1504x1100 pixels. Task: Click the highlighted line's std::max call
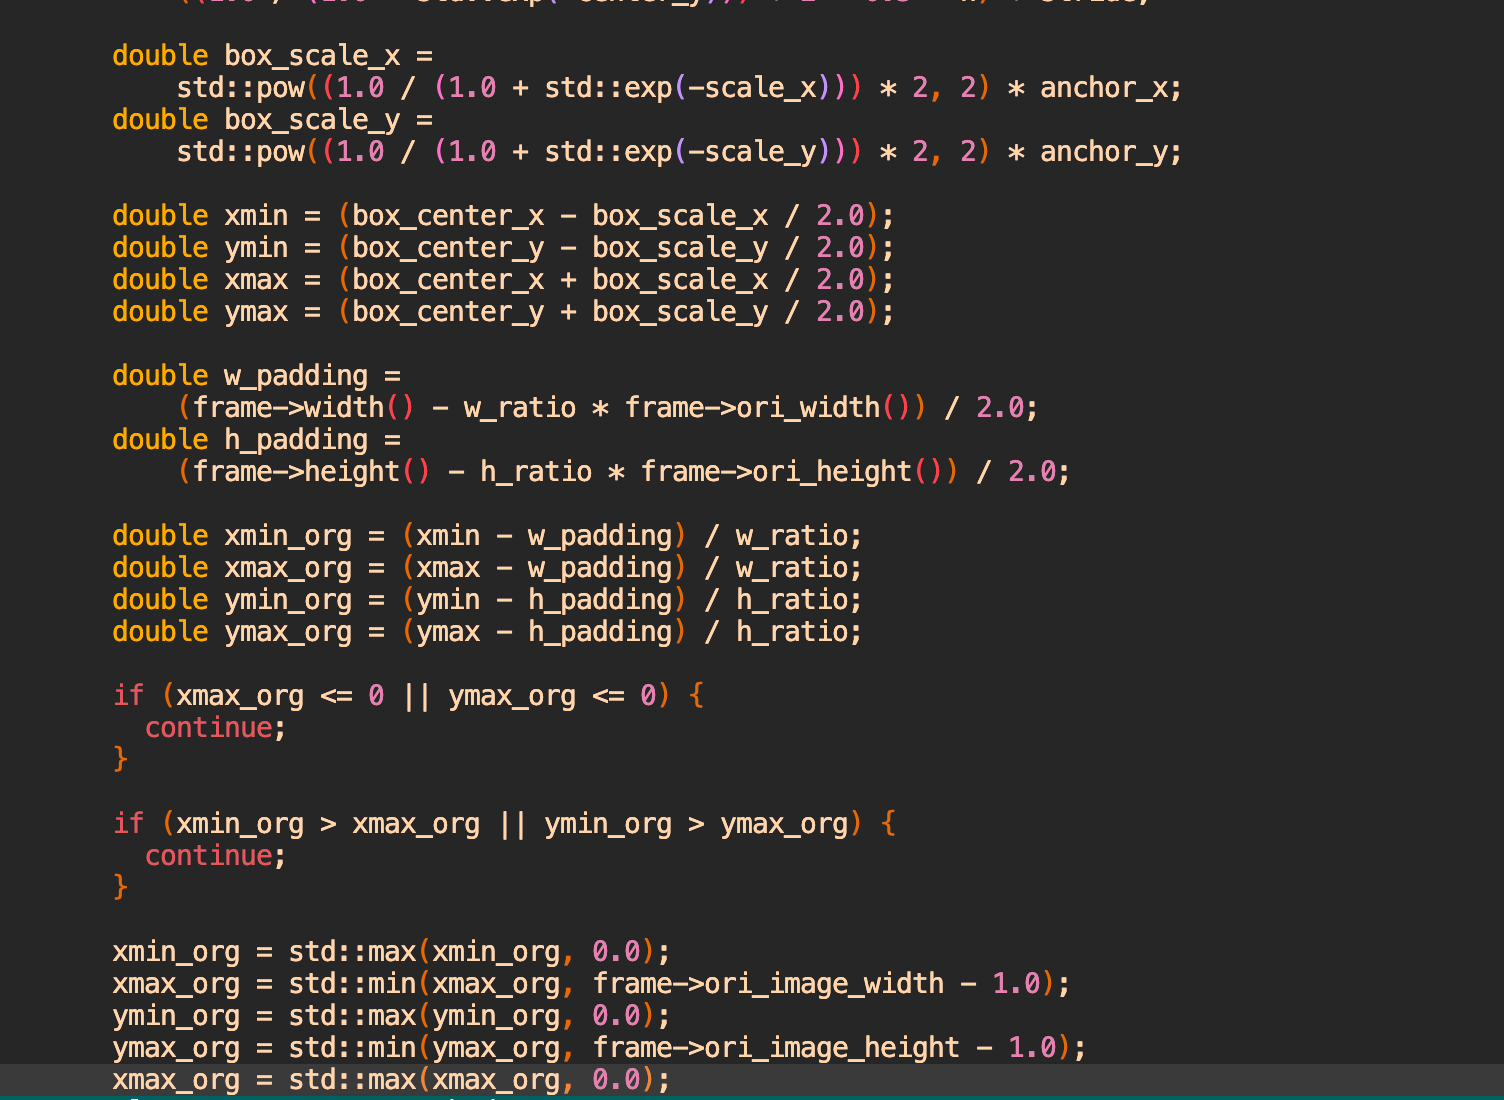click(352, 1080)
